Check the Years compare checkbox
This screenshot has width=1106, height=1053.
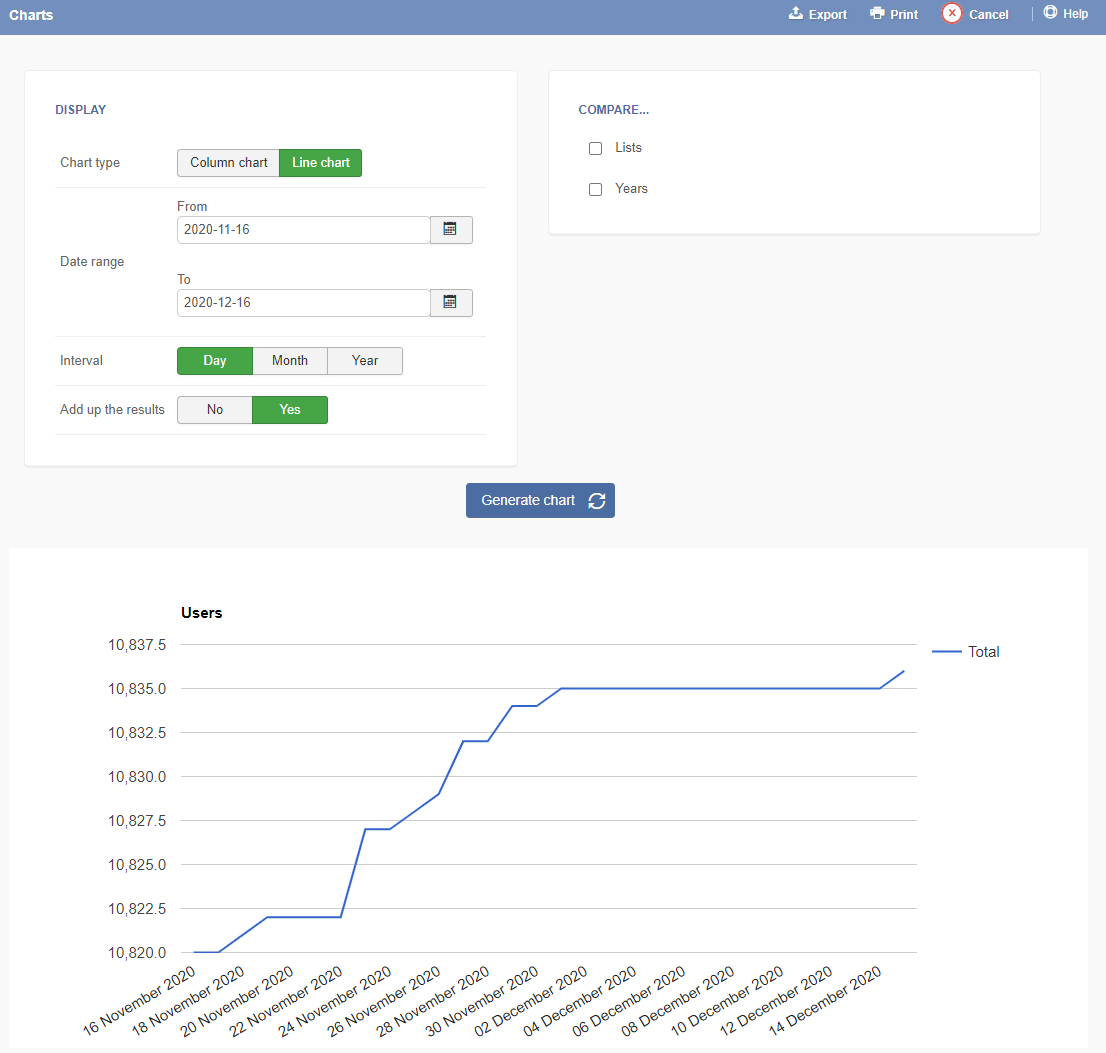point(595,189)
